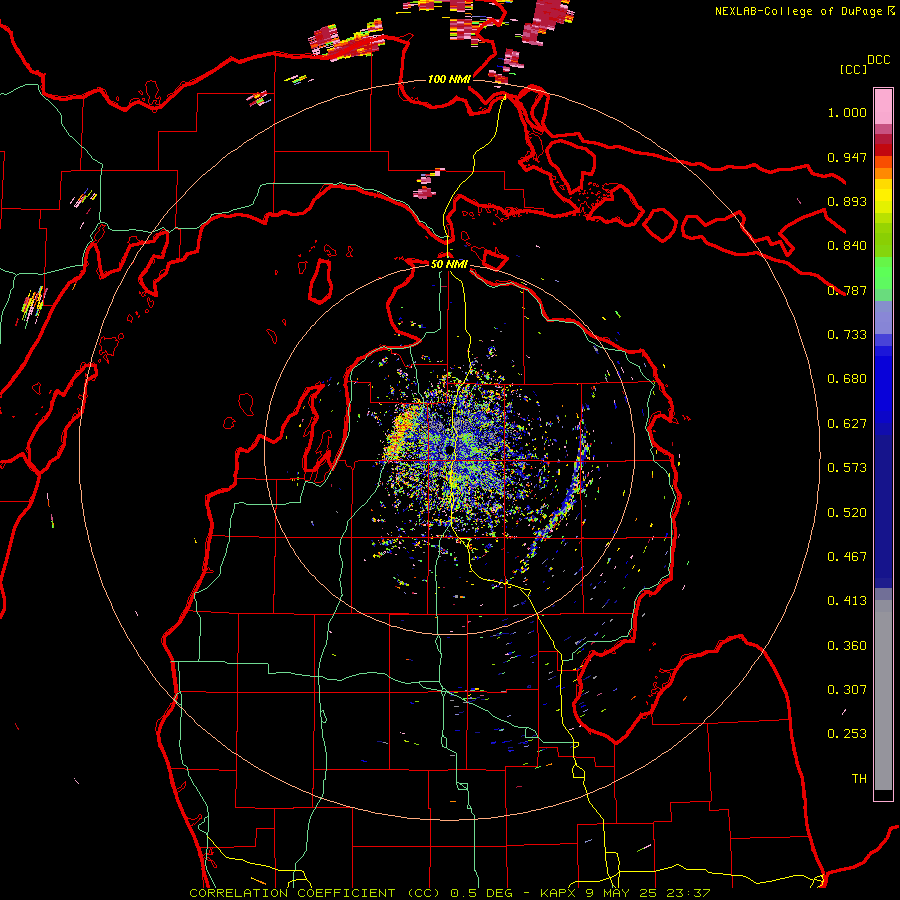Select the 0.360 scale value

click(847, 646)
